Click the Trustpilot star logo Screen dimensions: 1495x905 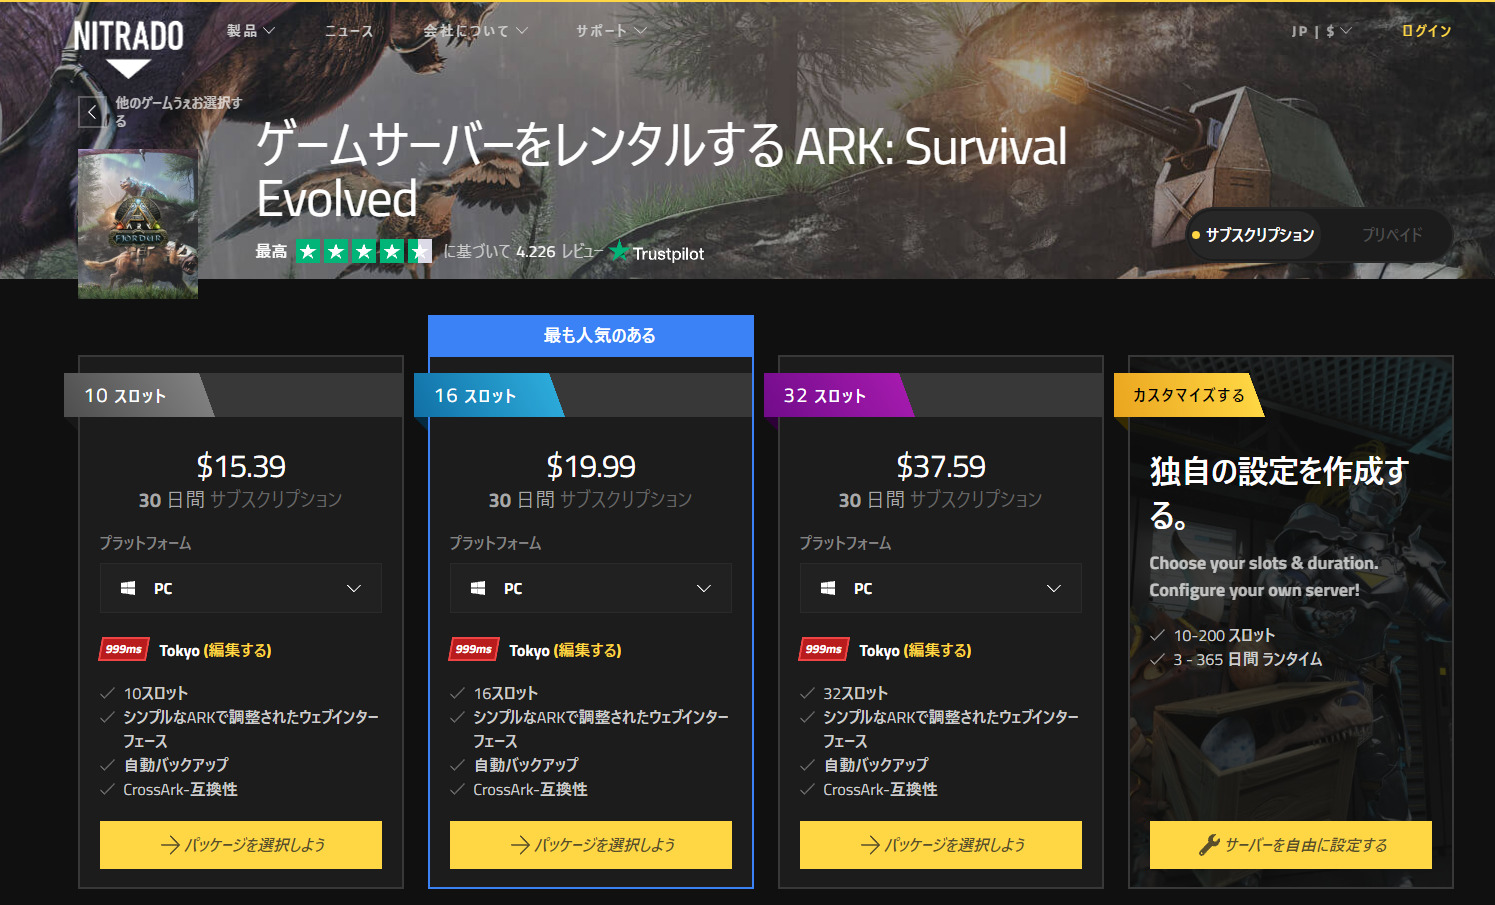tap(619, 252)
